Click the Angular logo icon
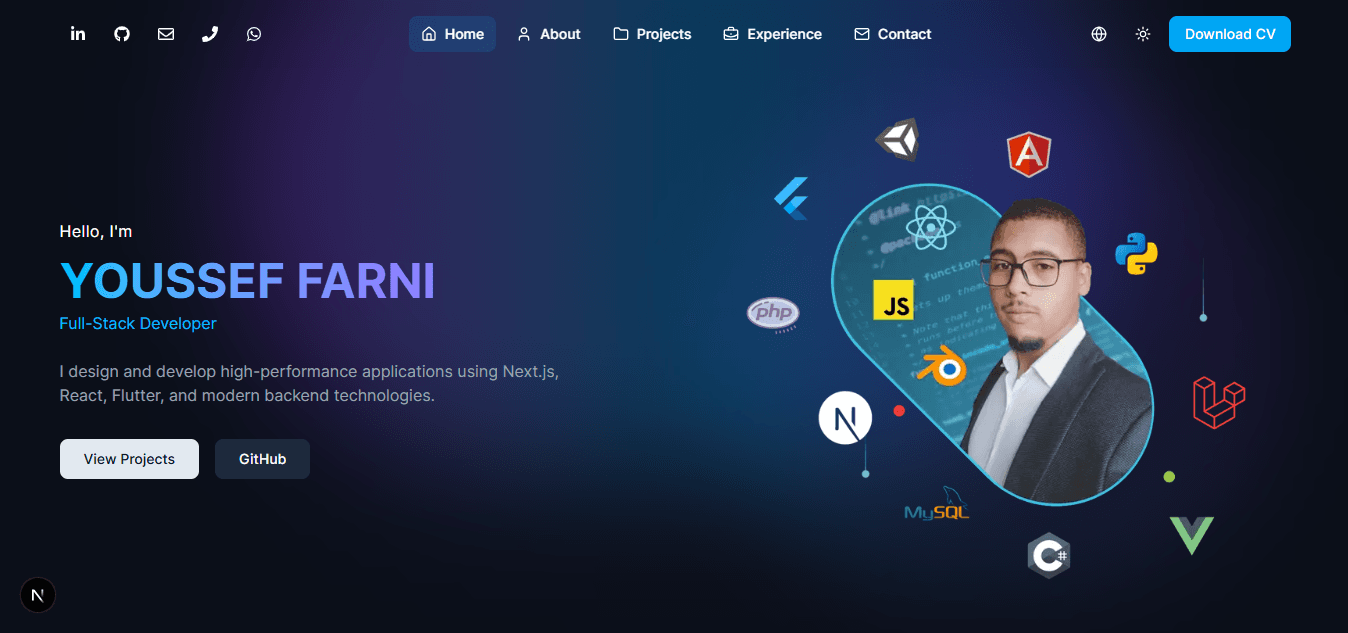Screen dimensions: 1348x633 pyautogui.click(x=1029, y=154)
